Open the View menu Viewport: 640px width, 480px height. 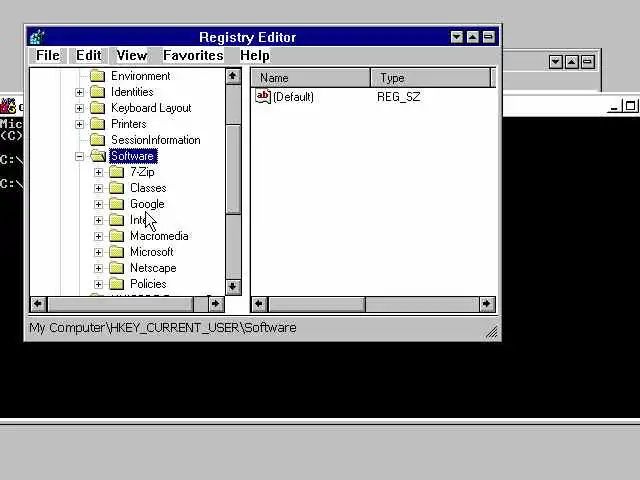click(131, 55)
